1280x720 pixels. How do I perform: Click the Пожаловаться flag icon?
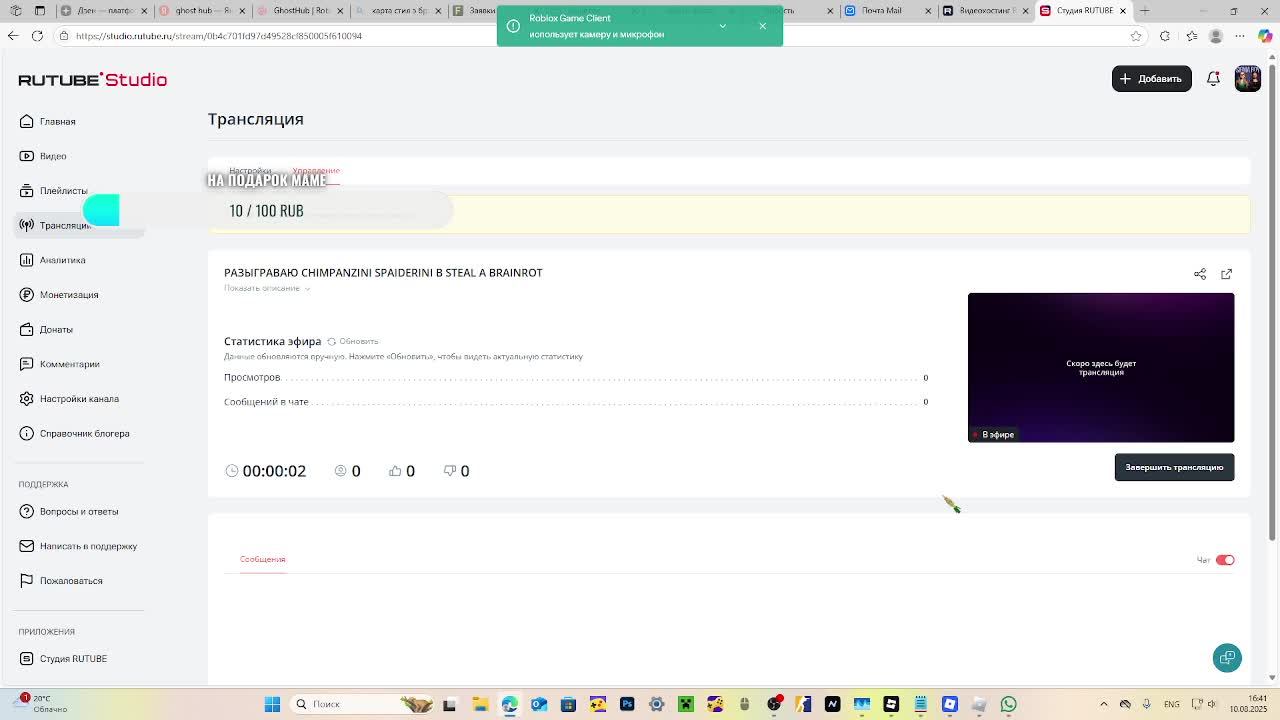(x=27, y=581)
